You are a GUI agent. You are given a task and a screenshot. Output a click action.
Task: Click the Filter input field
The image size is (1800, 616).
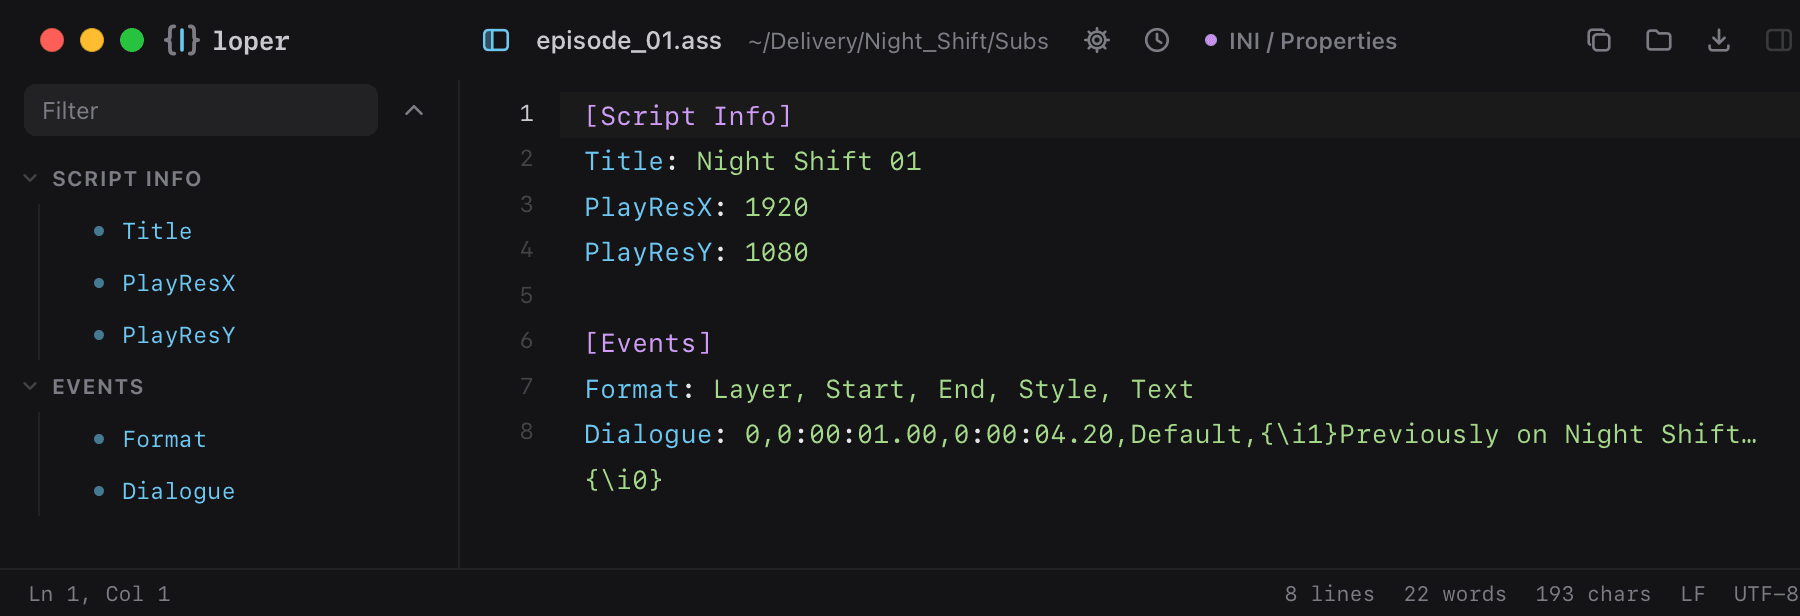(x=201, y=110)
